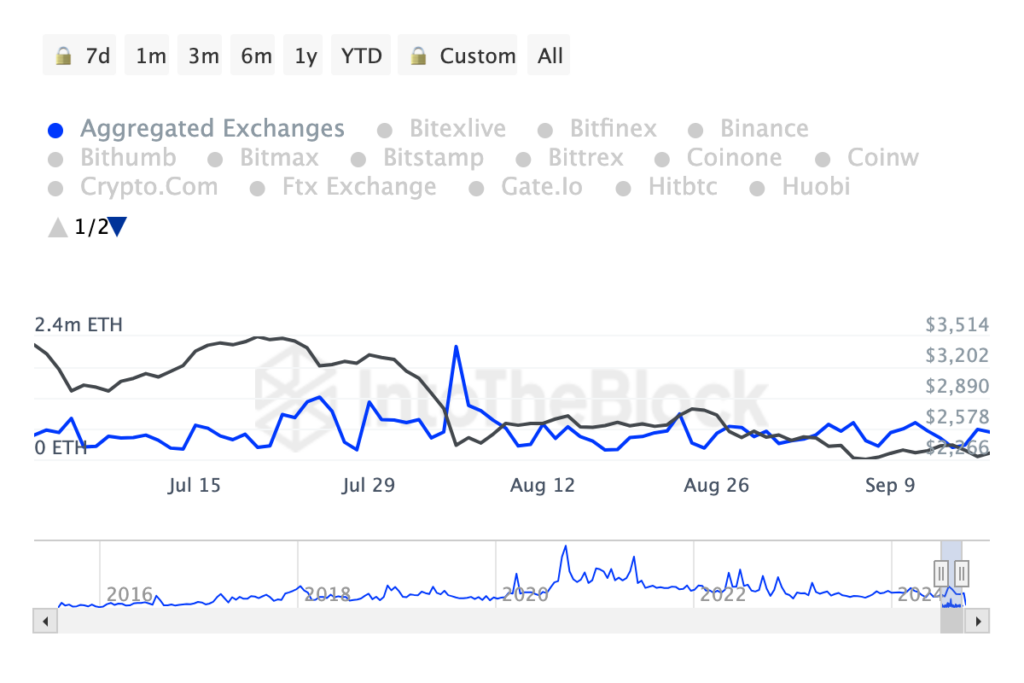Click the $2,578 price axis label
Screen dimensions: 1024x683
tap(957, 417)
